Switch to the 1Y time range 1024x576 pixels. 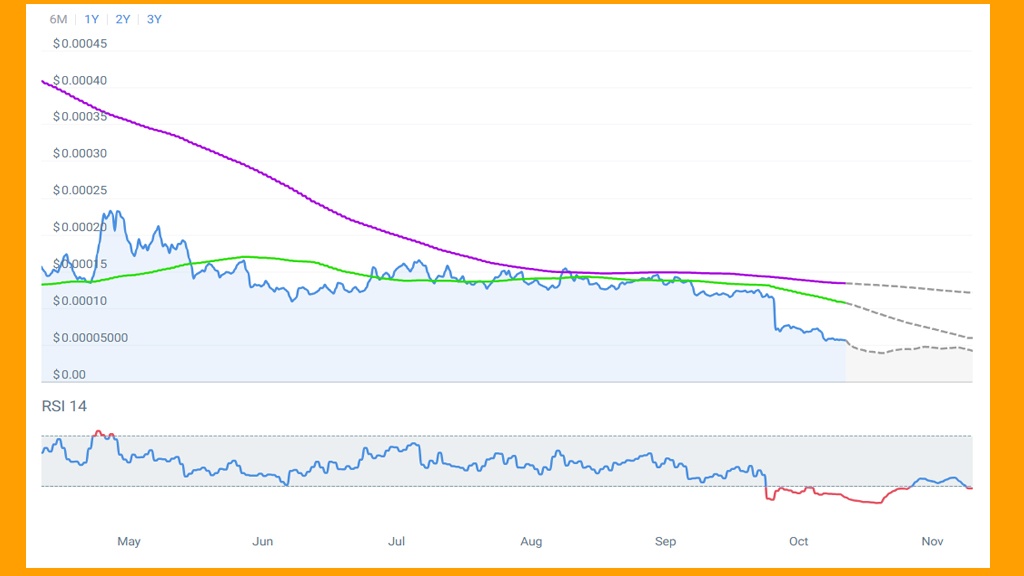coord(92,19)
